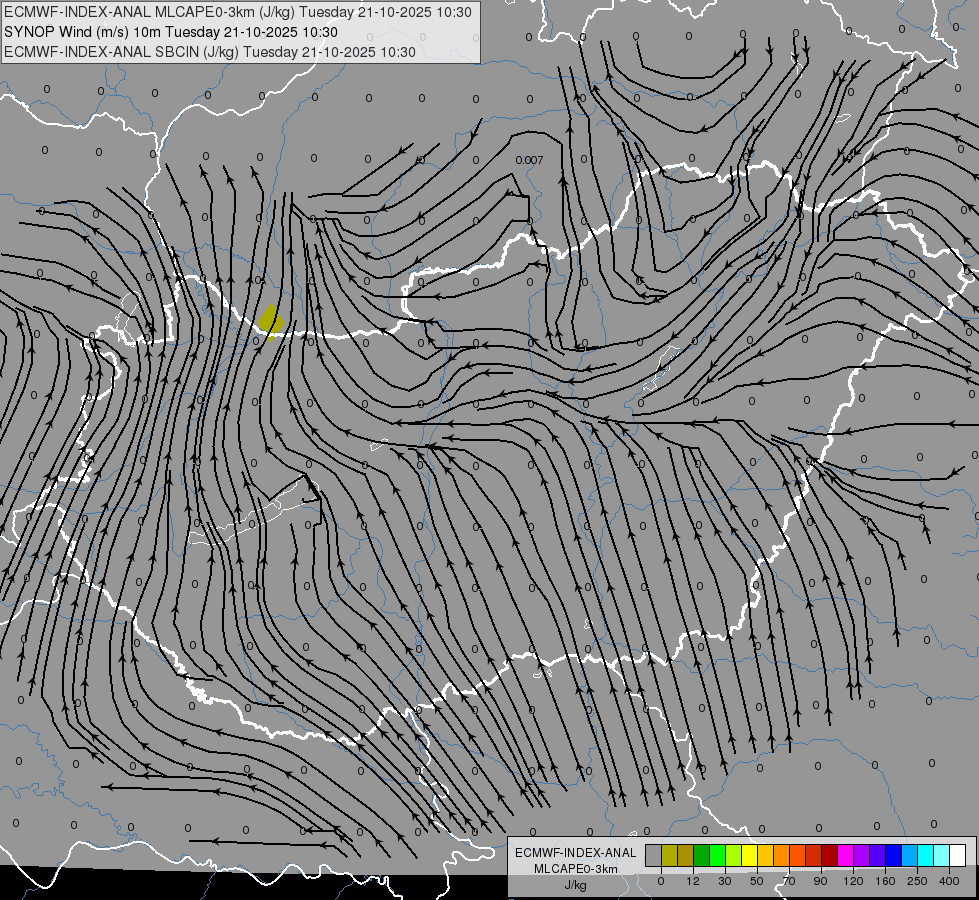Choose the violet legend swatch left of 160
The image size is (979, 900).
point(877,855)
